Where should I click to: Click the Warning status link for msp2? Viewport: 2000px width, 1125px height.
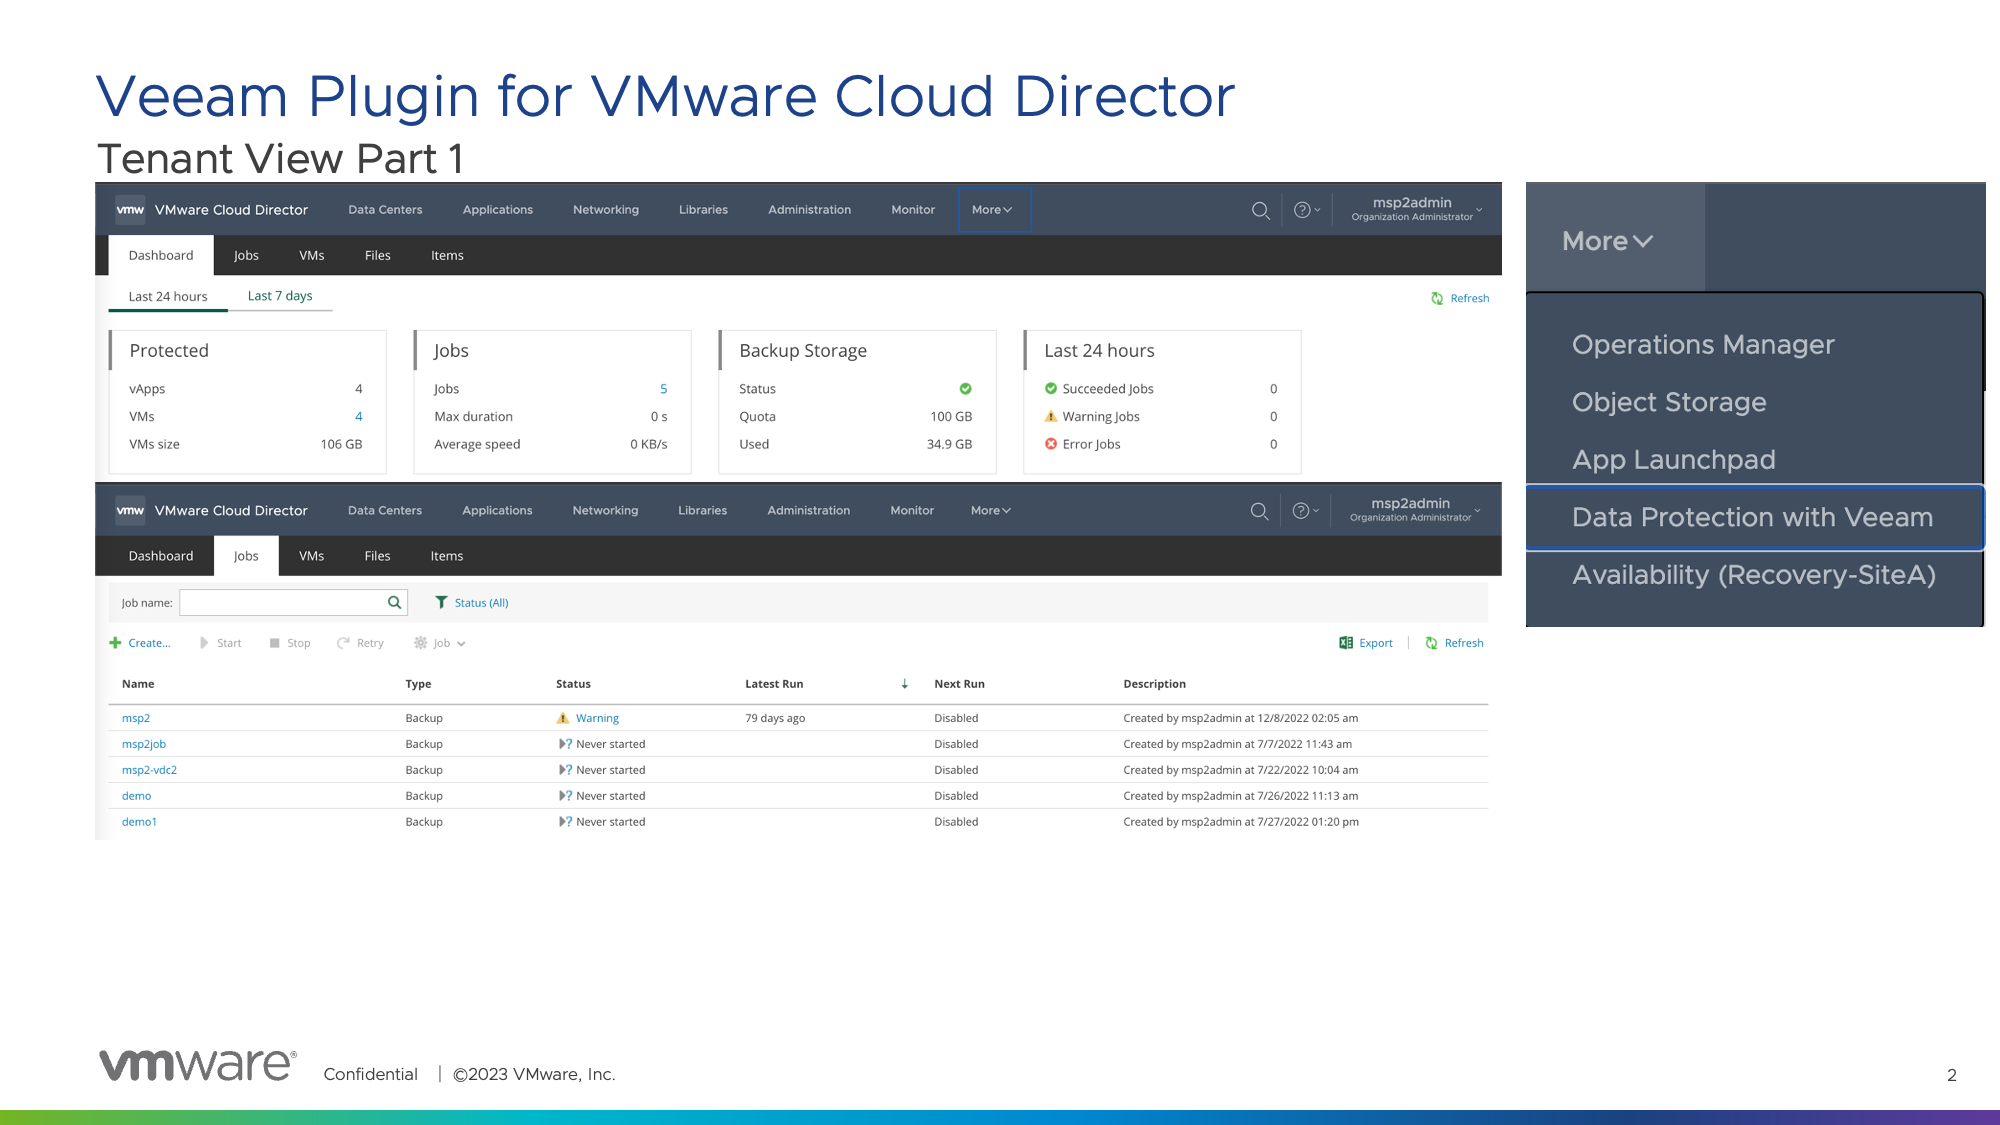tap(597, 718)
